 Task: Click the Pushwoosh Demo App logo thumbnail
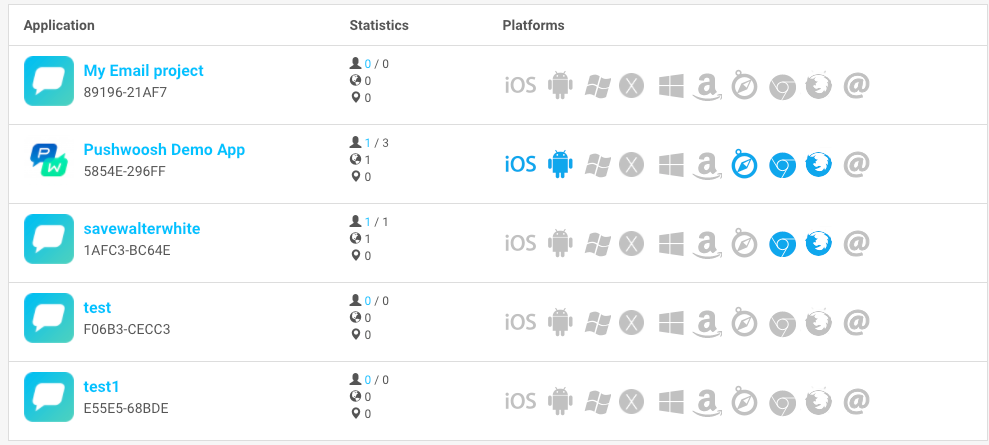pos(49,159)
